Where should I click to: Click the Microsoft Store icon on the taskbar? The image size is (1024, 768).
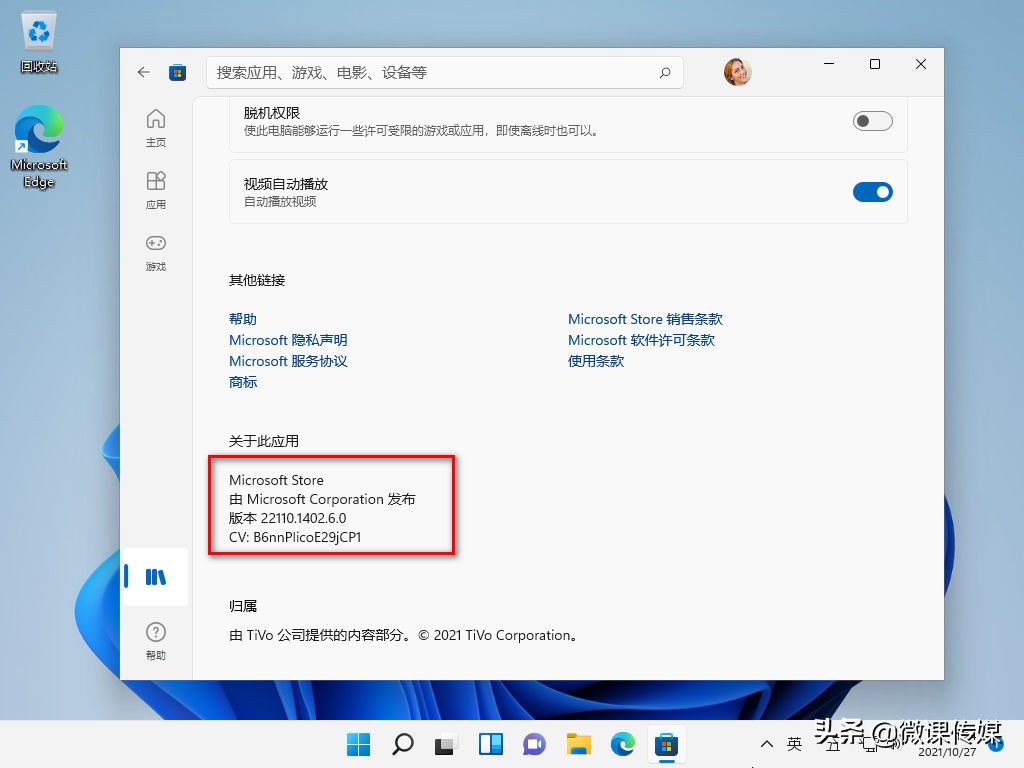[666, 744]
